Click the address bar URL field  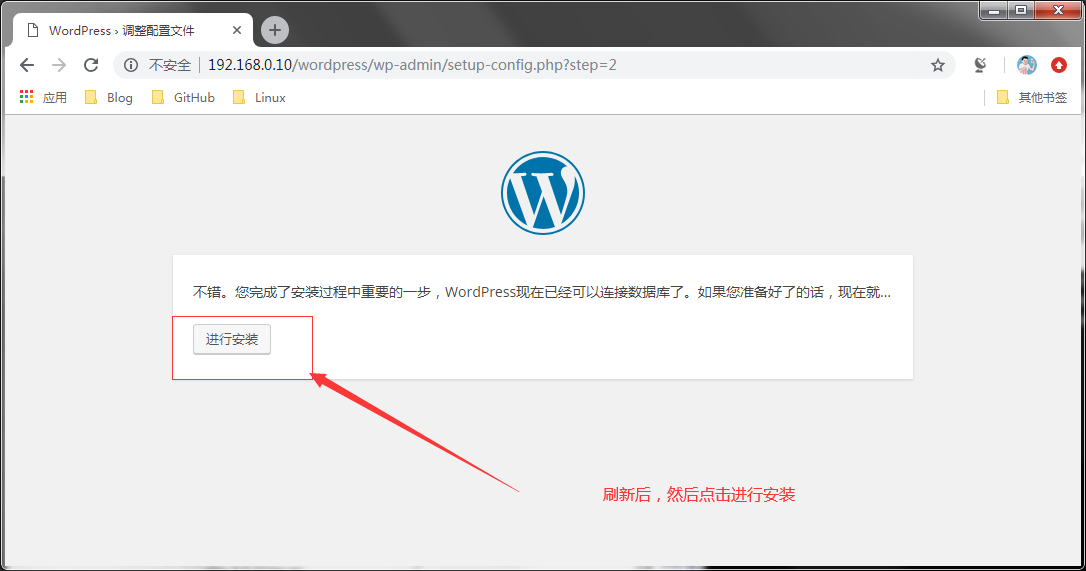[x=533, y=65]
